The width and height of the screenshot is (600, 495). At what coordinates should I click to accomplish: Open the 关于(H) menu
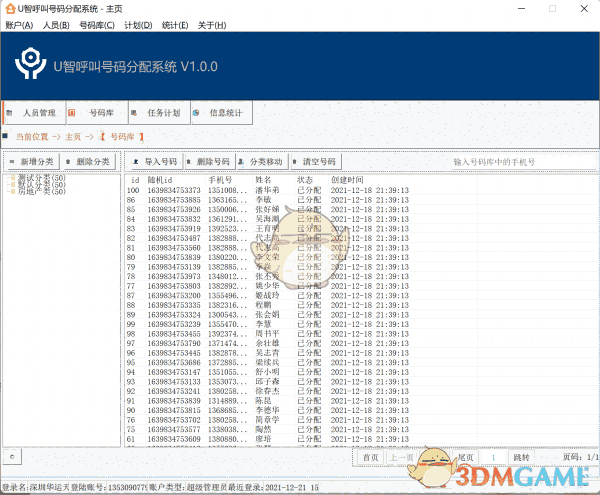212,25
